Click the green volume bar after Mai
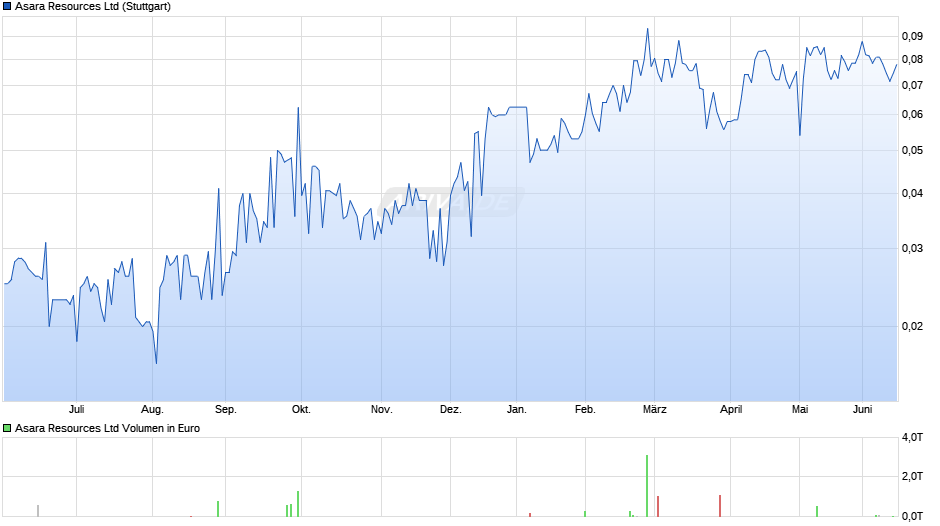The image size is (940, 526). (817, 511)
